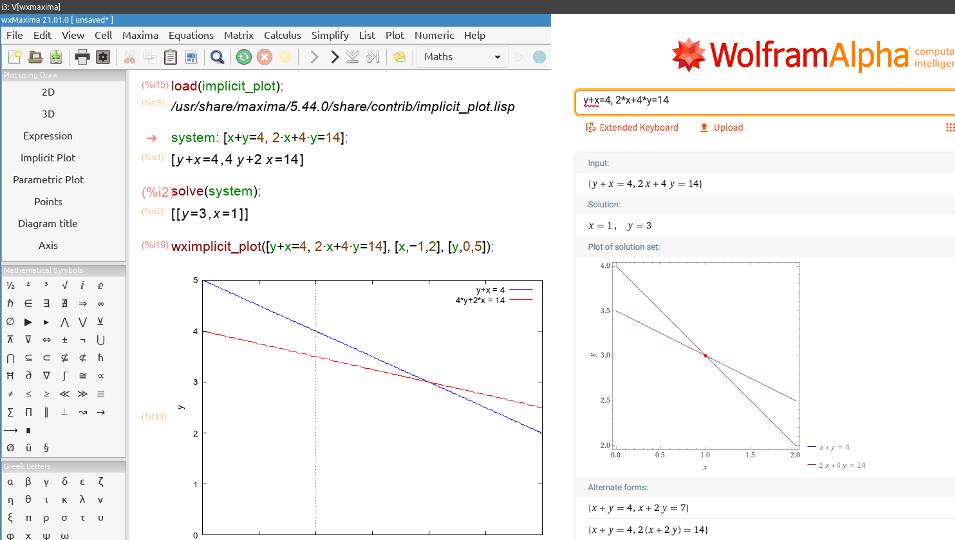
Task: Click the Evaluate to cursor icon
Action: coord(373,57)
